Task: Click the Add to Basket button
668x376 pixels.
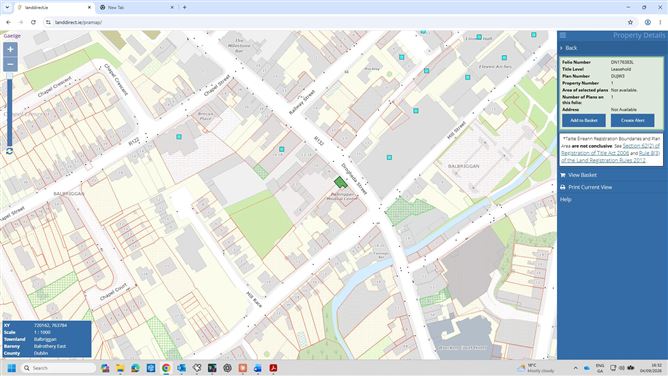Action: [x=584, y=121]
